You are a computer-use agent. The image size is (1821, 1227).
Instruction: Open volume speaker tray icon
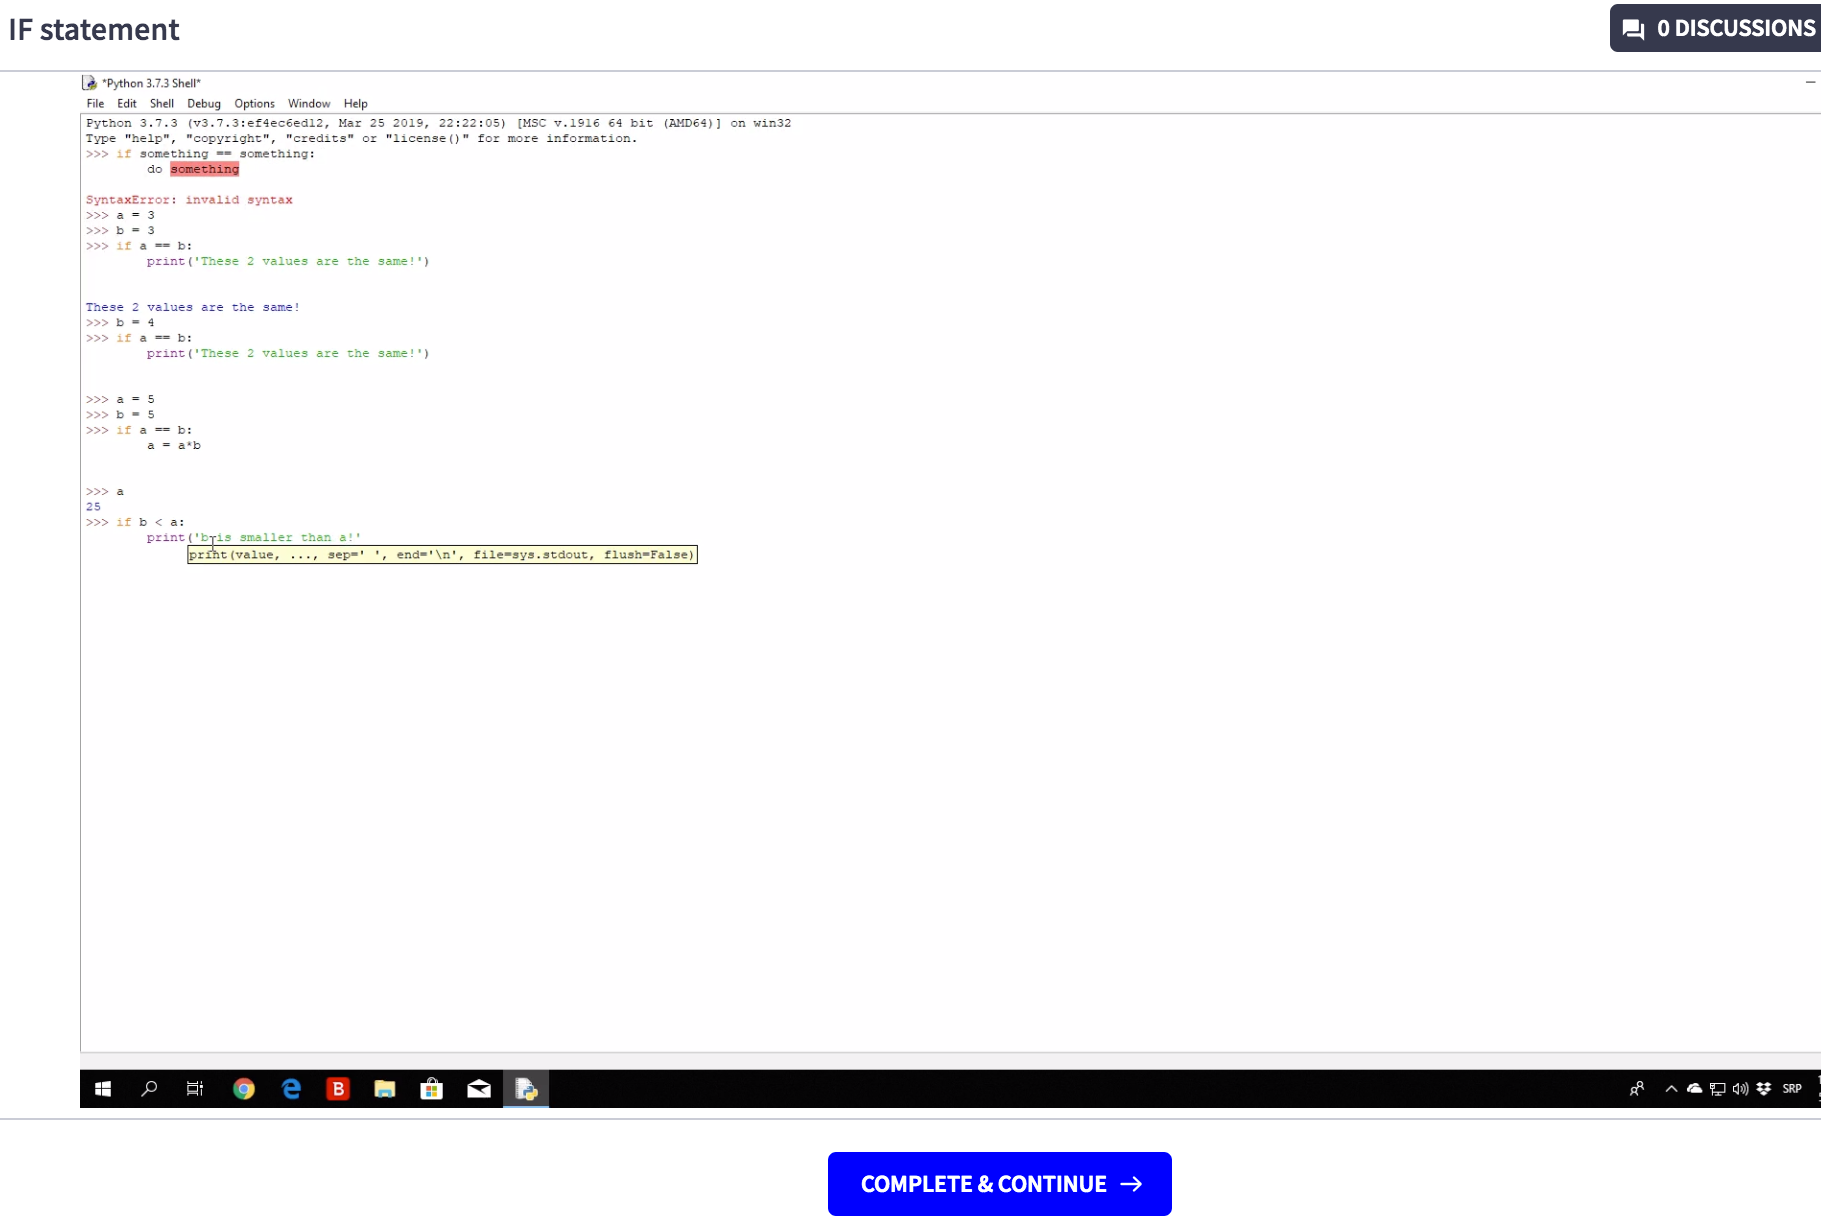[1740, 1089]
